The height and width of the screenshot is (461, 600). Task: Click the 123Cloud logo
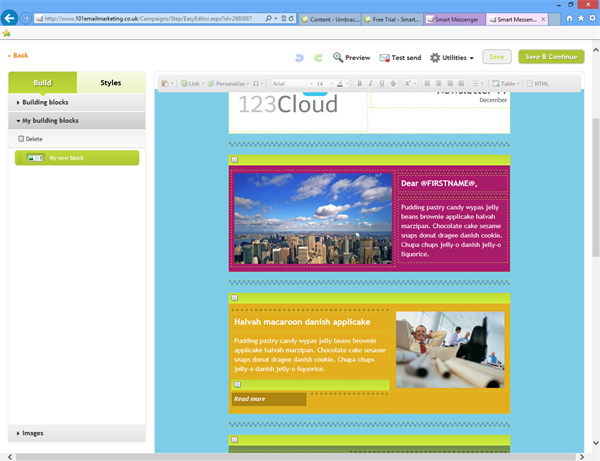click(x=288, y=104)
